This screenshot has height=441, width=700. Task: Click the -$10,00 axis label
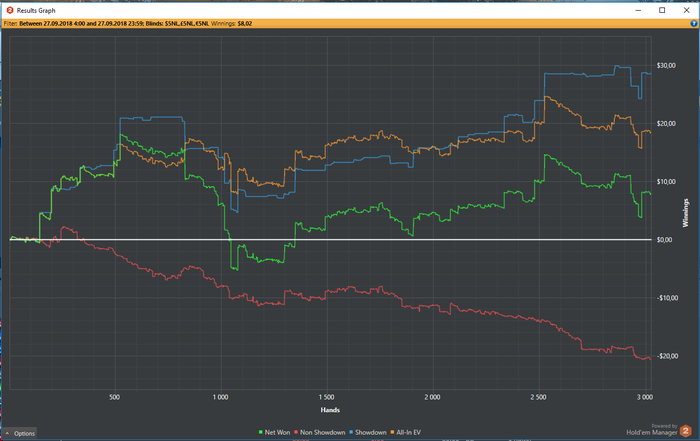667,298
